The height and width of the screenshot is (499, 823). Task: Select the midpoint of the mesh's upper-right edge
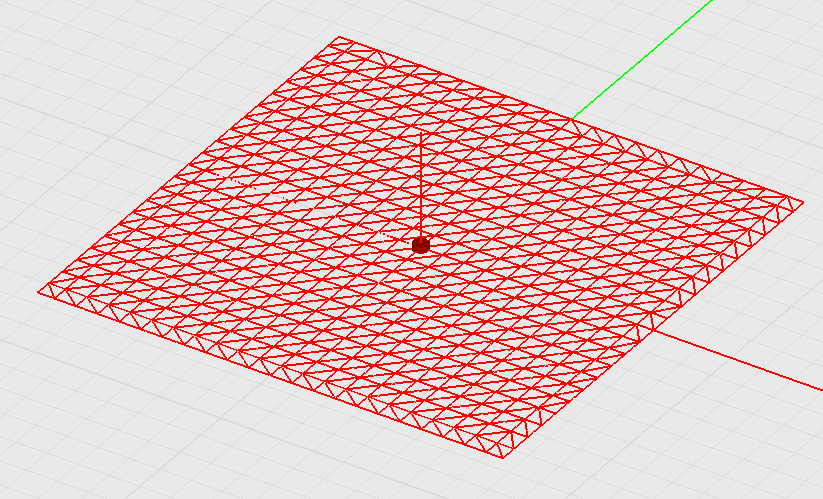coord(571,120)
